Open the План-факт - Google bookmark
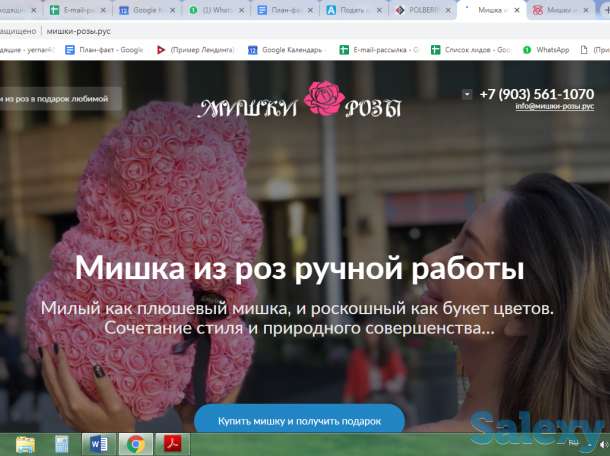This screenshot has height=456, width=610. pos(104,50)
